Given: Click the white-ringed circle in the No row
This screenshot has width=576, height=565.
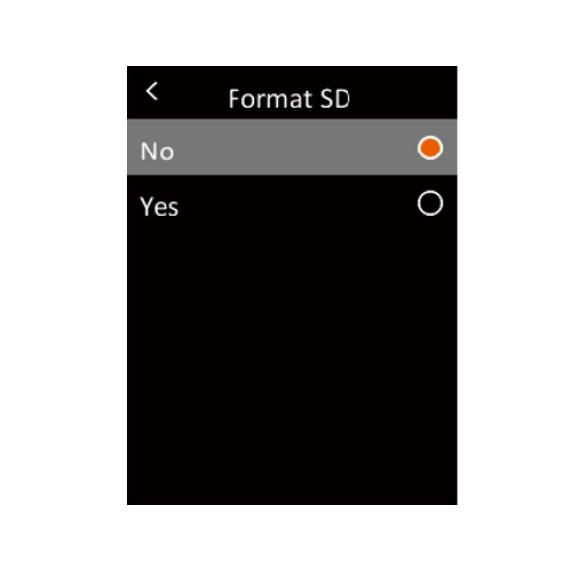Looking at the screenshot, I should tap(430, 148).
